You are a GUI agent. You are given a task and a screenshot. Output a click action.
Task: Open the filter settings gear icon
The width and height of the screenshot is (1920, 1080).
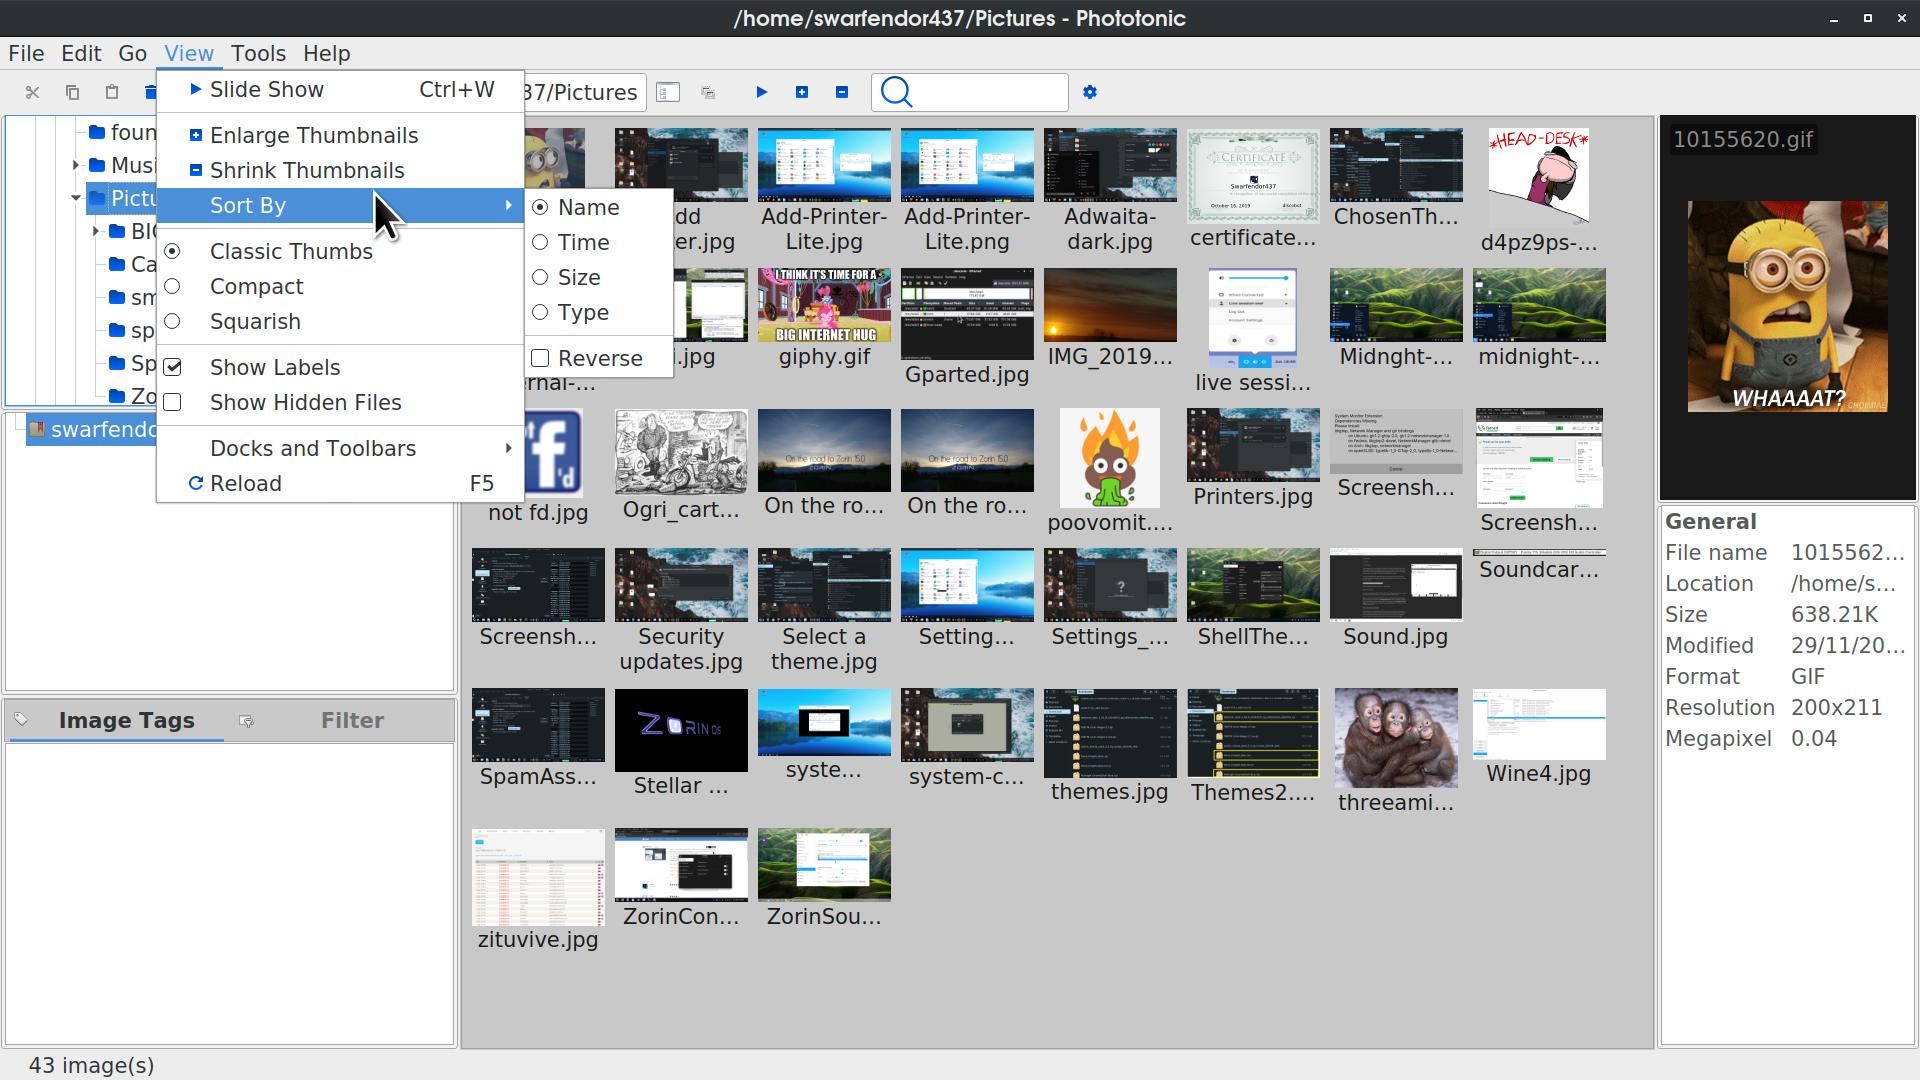click(1090, 92)
